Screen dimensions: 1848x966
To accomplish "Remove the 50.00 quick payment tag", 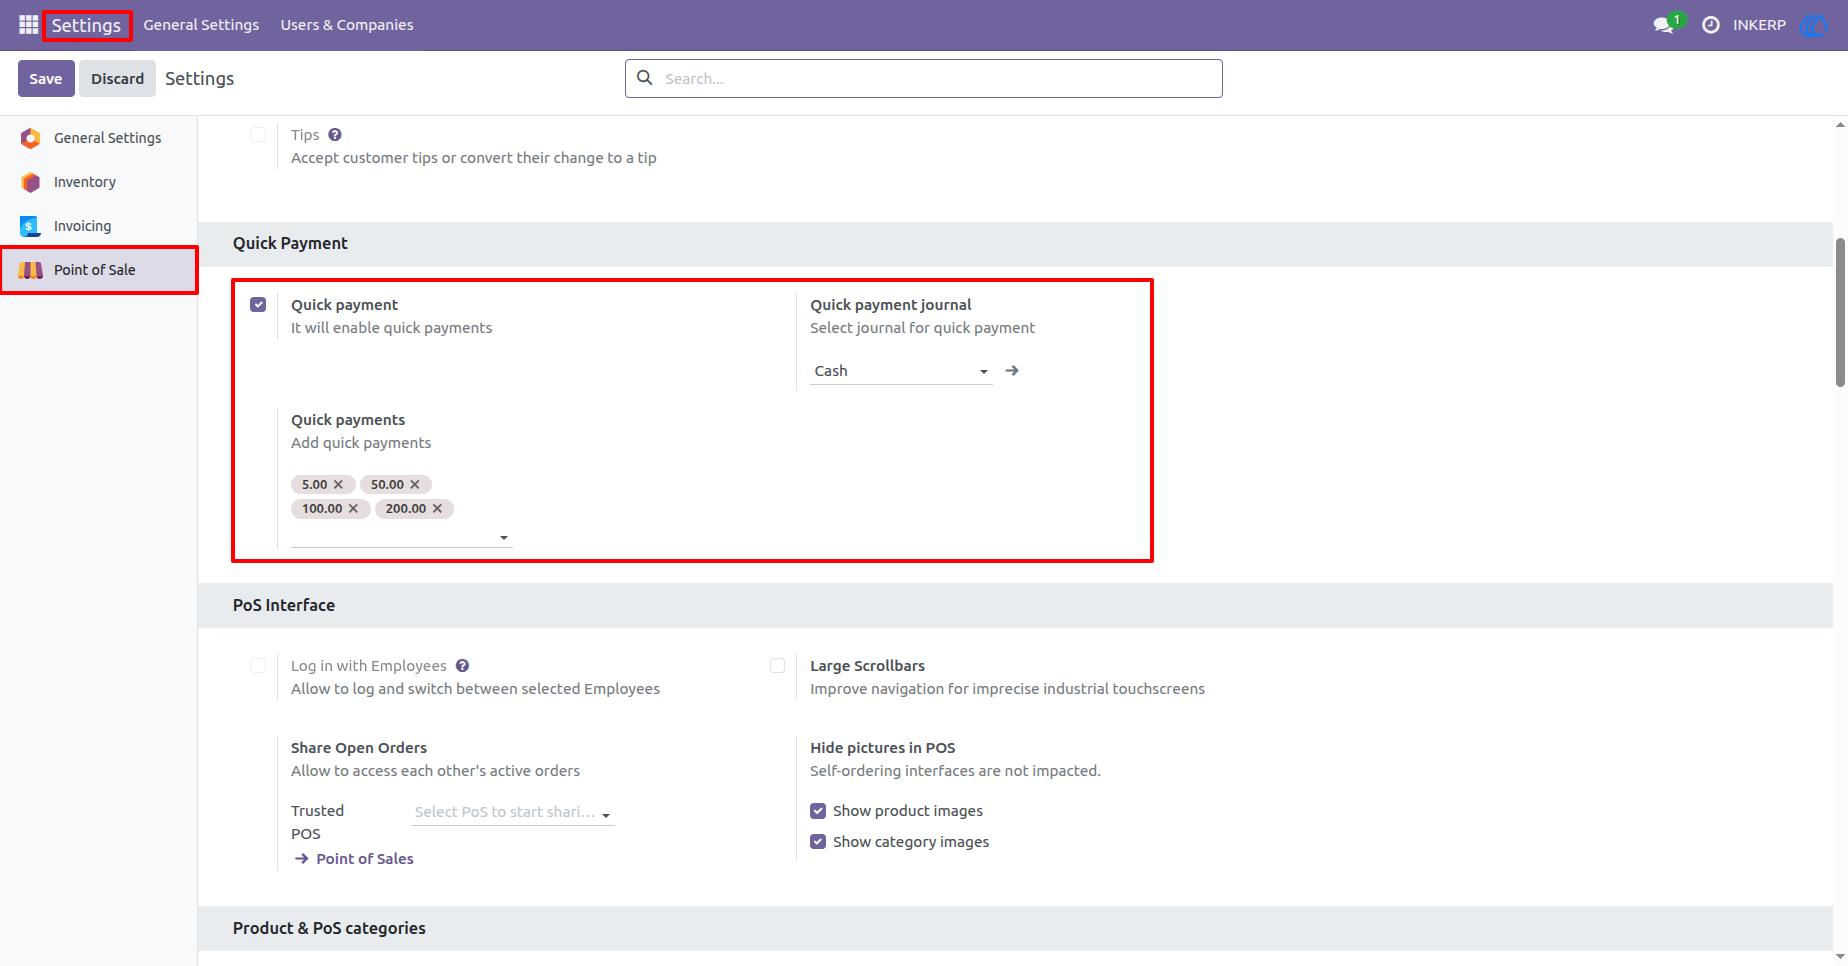I will pos(415,485).
